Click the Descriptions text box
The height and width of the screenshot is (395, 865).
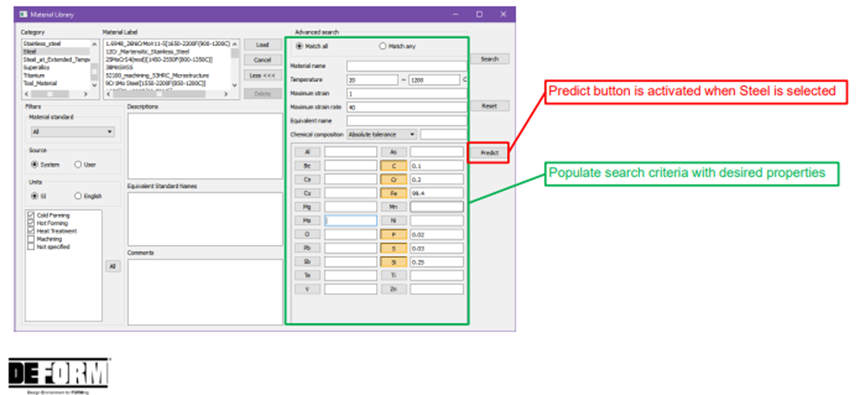point(205,146)
